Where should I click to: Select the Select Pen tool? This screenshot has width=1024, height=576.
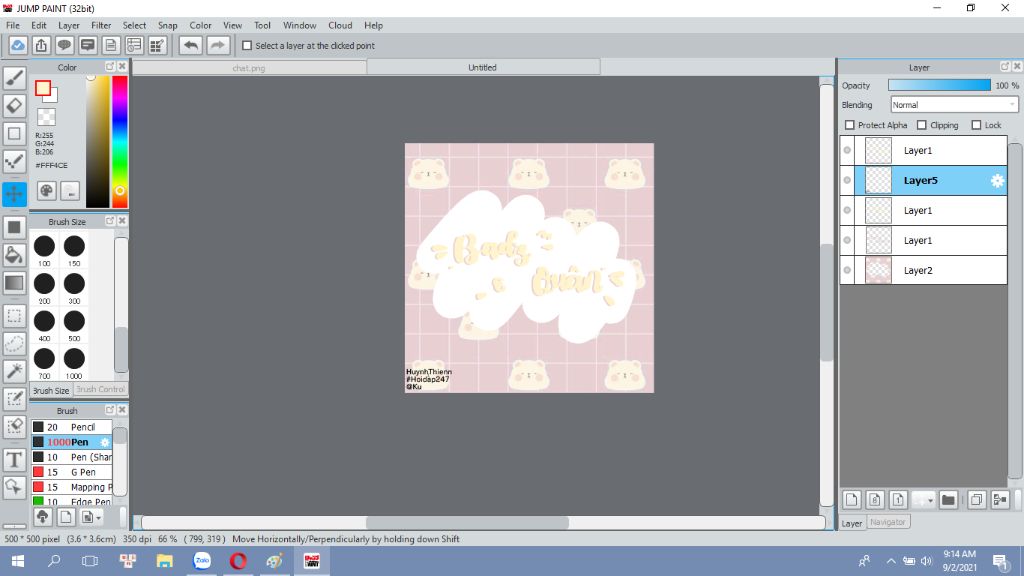click(x=14, y=399)
